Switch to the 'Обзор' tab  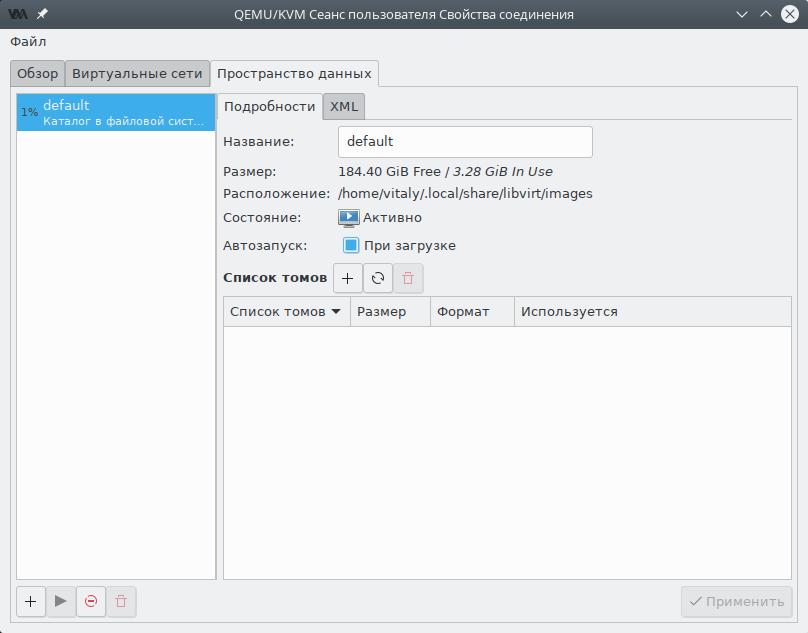[x=38, y=73]
